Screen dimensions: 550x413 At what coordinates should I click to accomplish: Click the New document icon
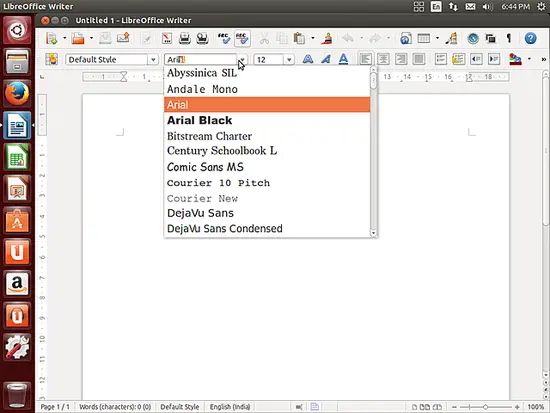pyautogui.click(x=52, y=38)
